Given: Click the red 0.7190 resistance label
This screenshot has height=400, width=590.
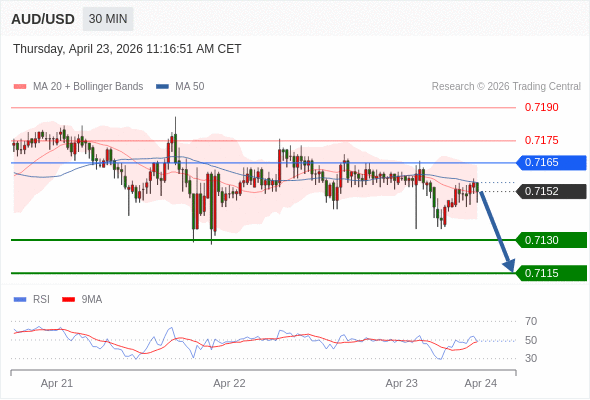Looking at the screenshot, I should pos(541,108).
